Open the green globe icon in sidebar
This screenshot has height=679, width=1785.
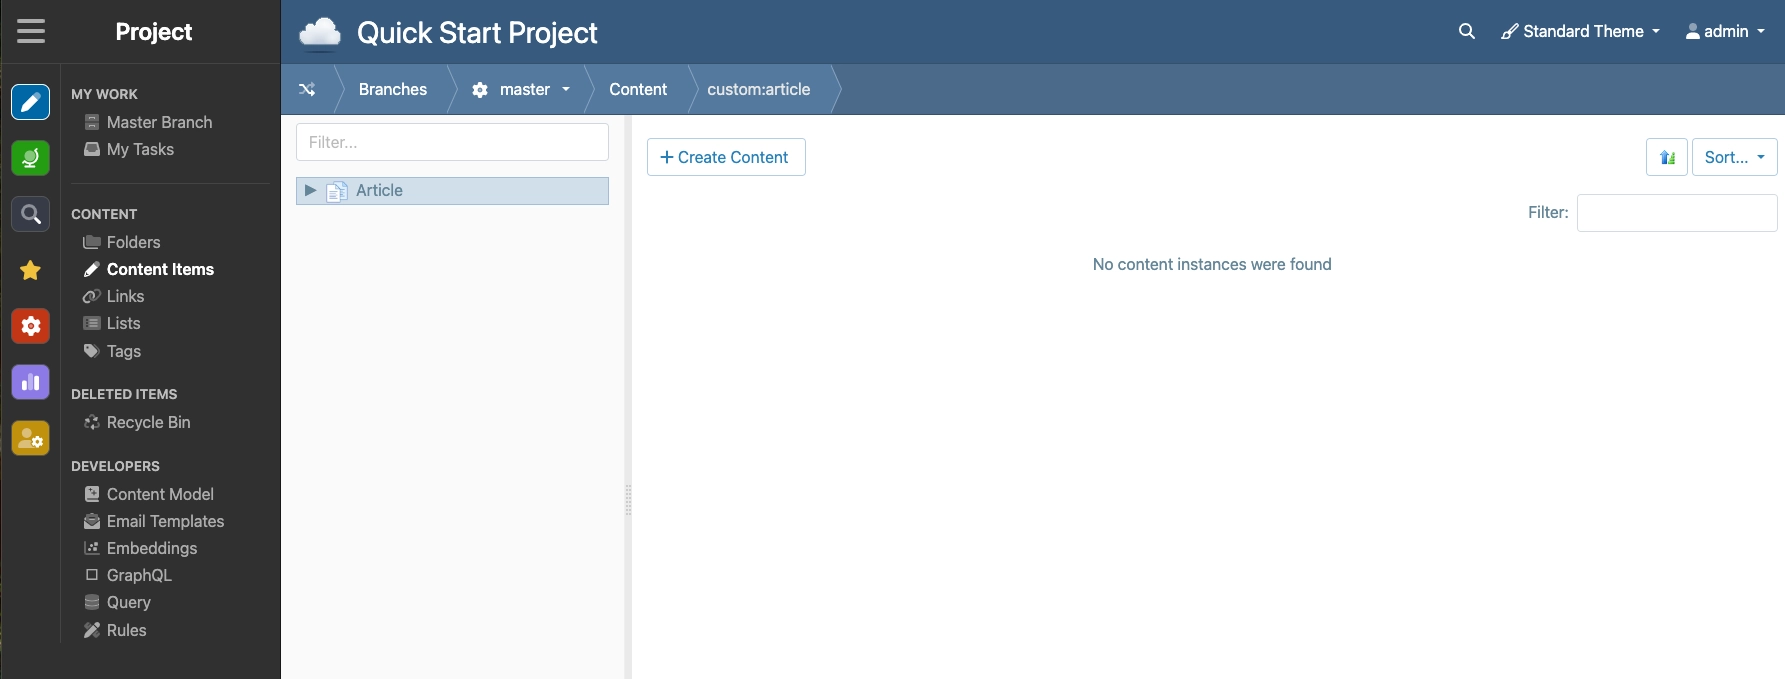pyautogui.click(x=31, y=158)
